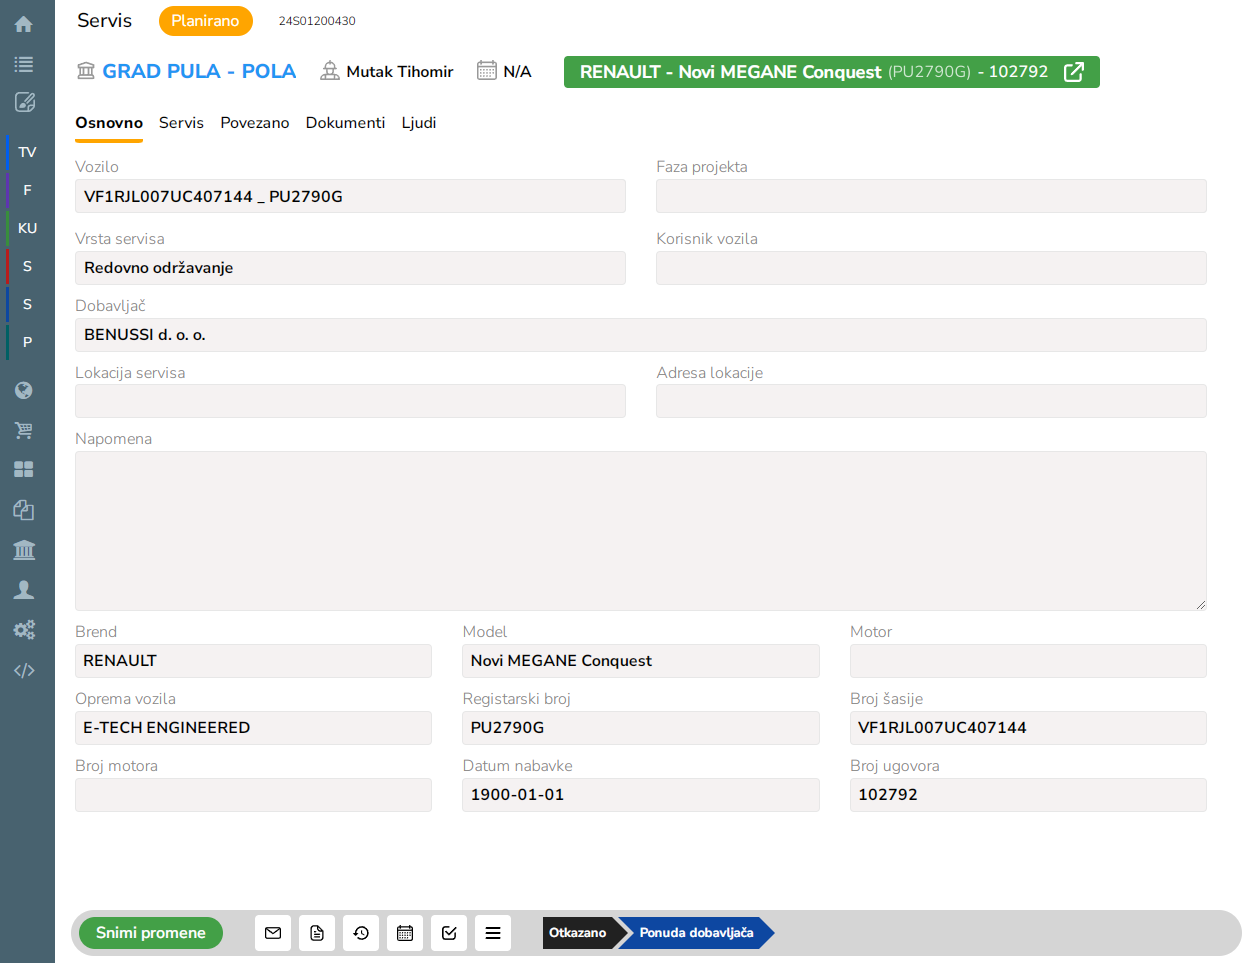Click the Model field
This screenshot has height=963, width=1245.
[641, 661]
